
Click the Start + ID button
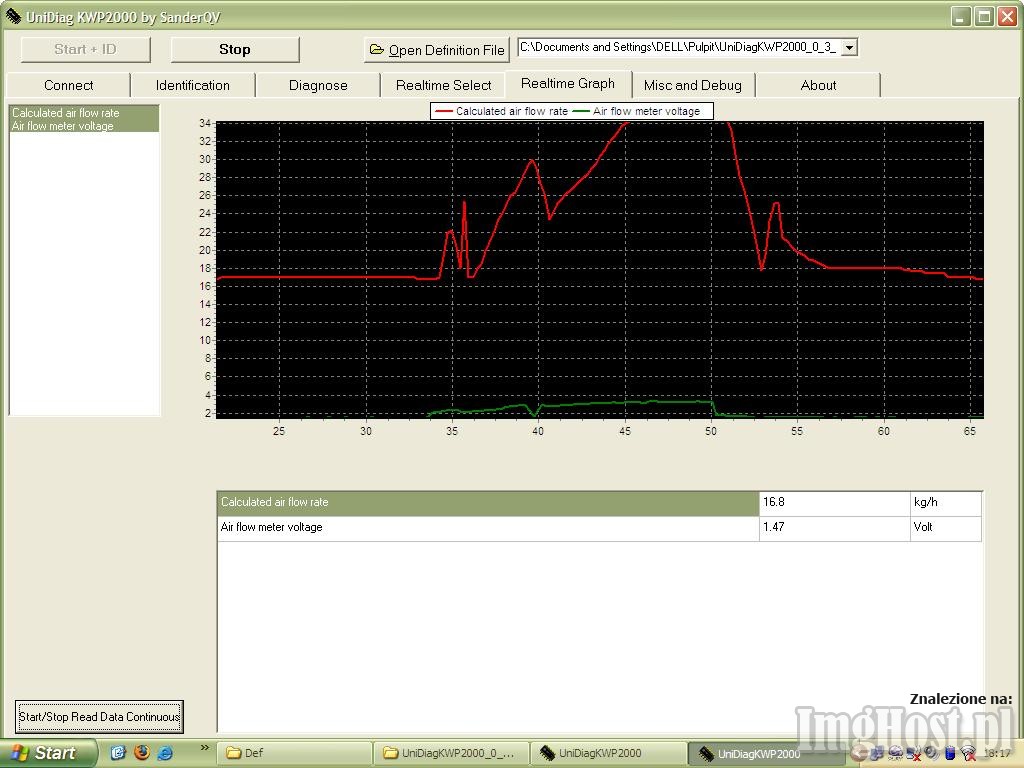tap(86, 50)
